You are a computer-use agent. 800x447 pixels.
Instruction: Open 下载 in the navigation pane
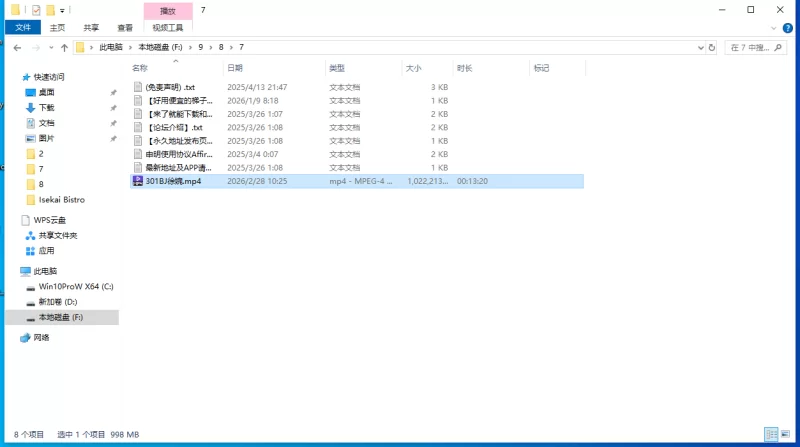46,108
